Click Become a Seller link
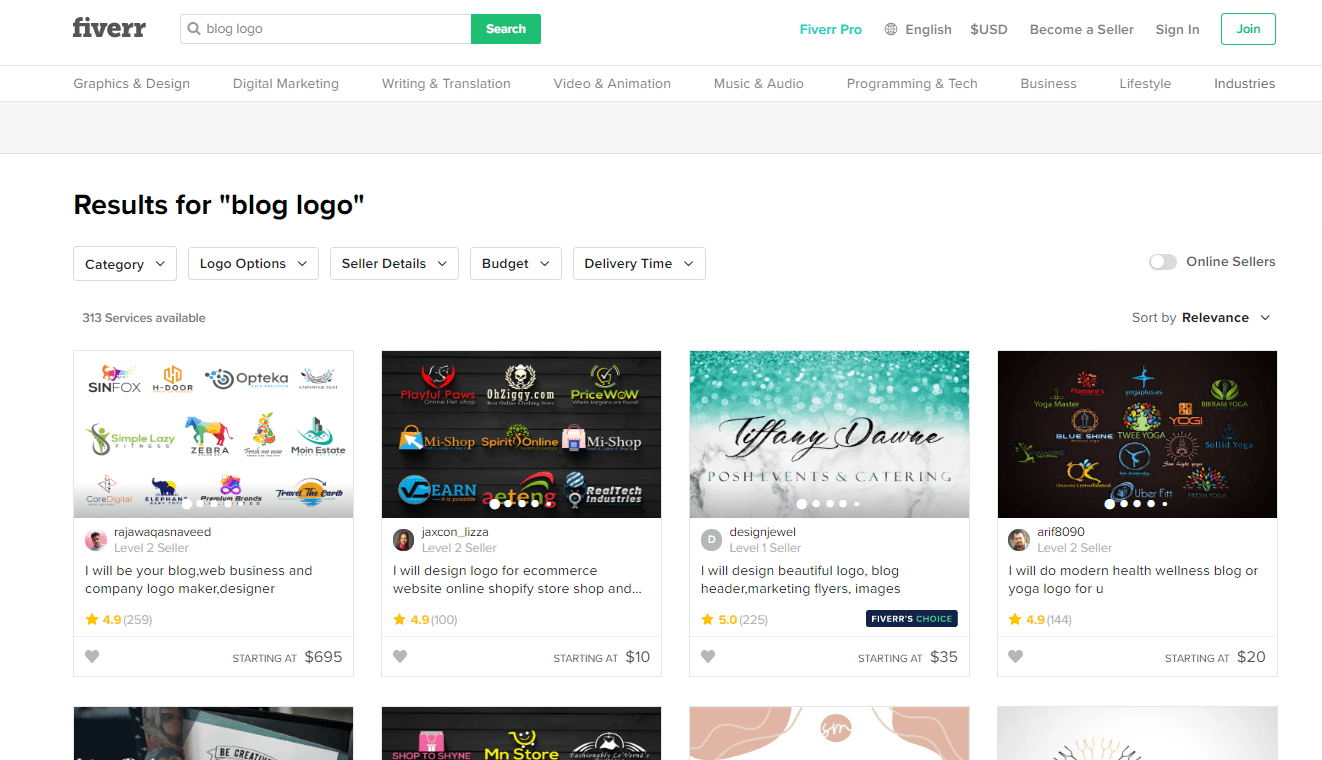This screenshot has height=760, width=1322. pos(1082,29)
